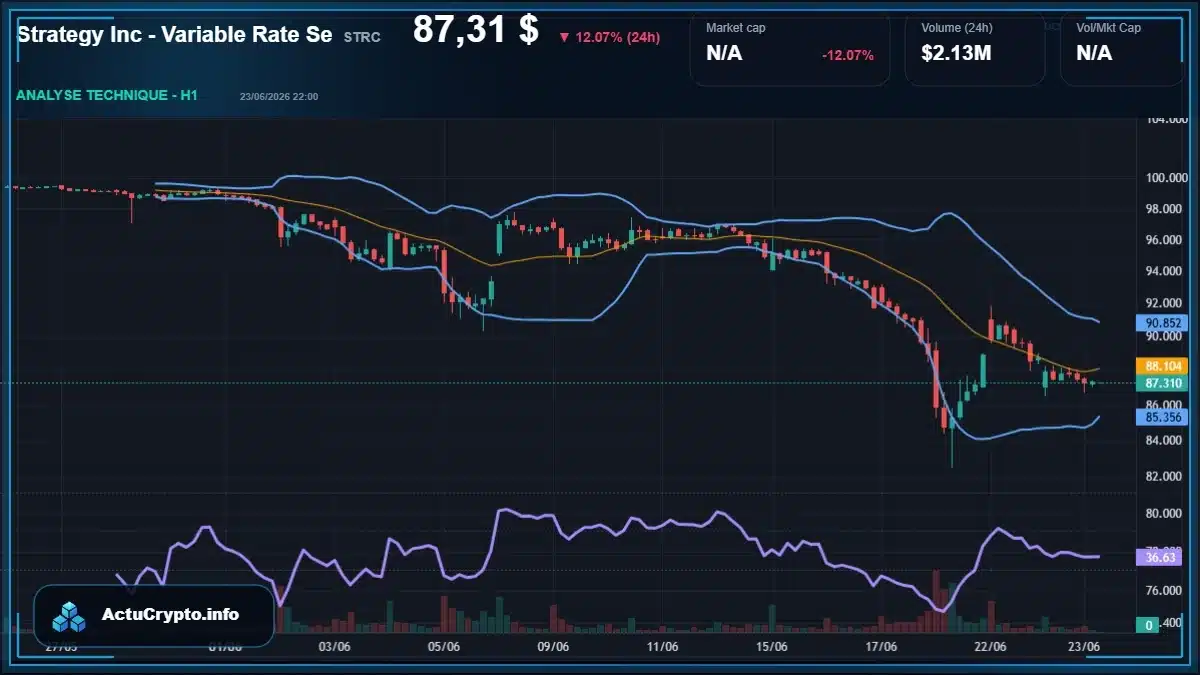Click the ActuCrypto.info cube logo icon
Screen dimensions: 1200x675
click(x=69, y=616)
